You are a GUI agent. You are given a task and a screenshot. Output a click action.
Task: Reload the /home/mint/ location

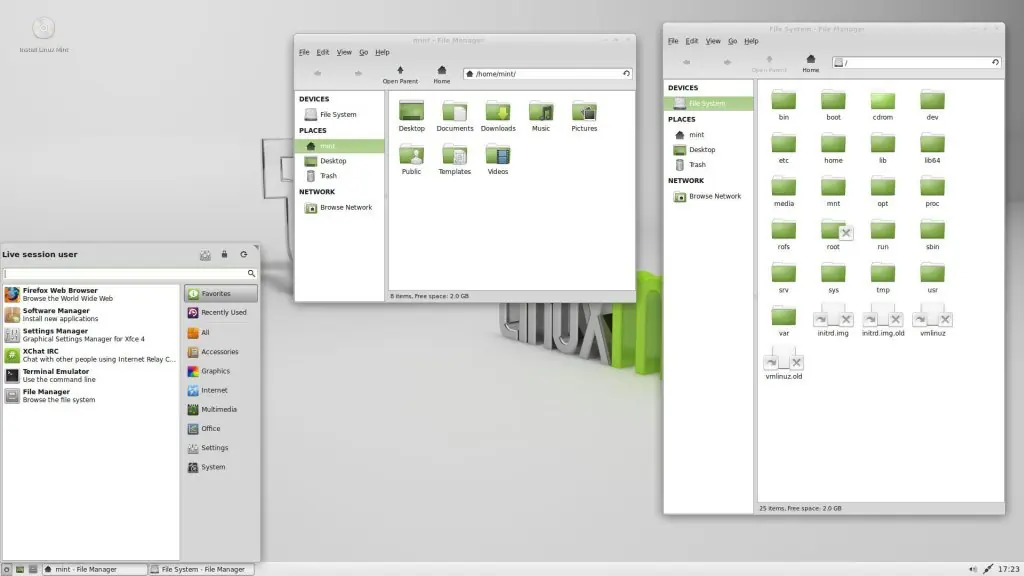(626, 73)
